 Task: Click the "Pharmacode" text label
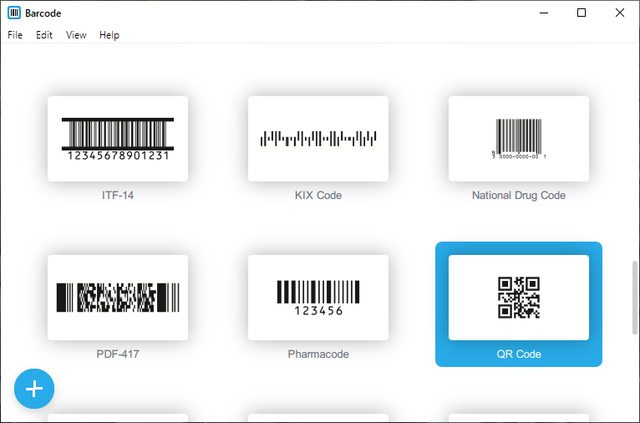pyautogui.click(x=318, y=354)
